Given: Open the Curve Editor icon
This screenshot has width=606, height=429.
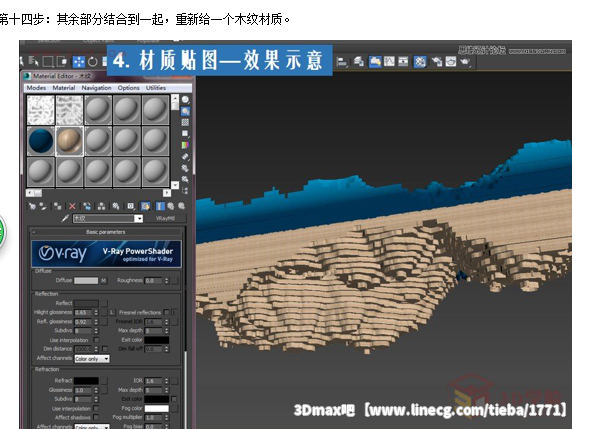Looking at the screenshot, I should click(x=389, y=62).
